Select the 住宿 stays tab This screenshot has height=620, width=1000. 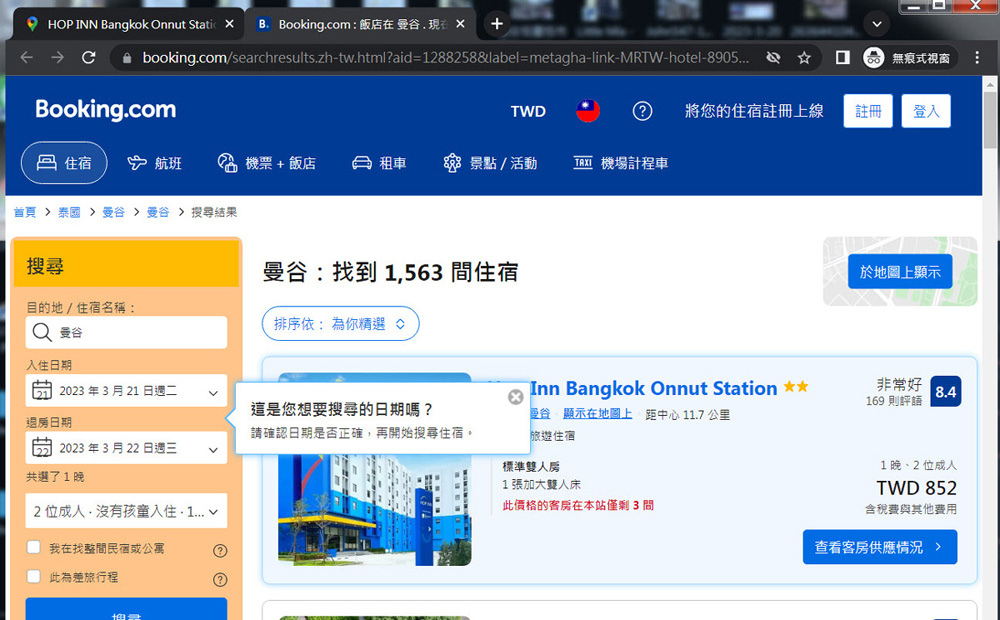[64, 163]
